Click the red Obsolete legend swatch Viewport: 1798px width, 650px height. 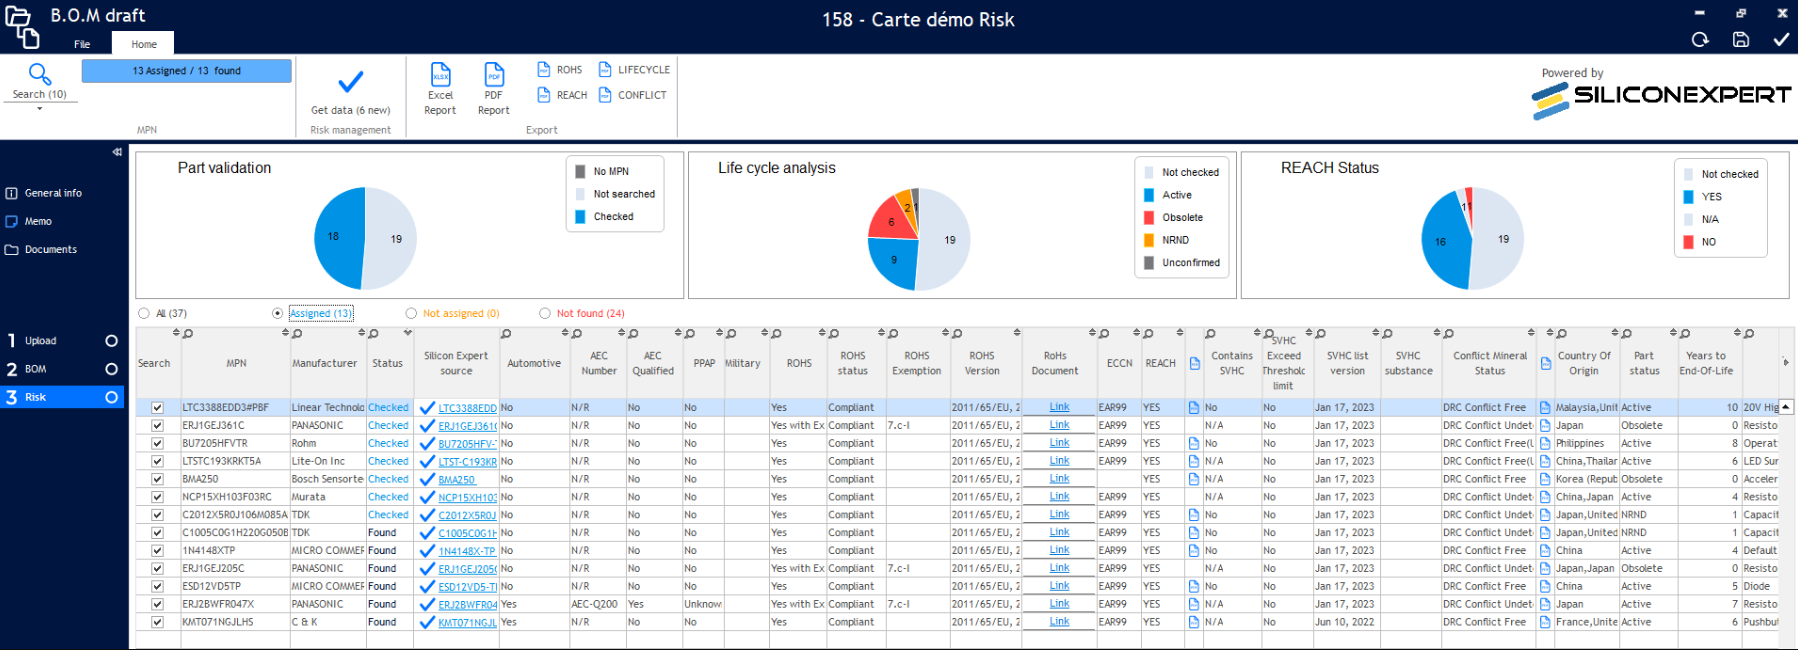pyautogui.click(x=1149, y=218)
